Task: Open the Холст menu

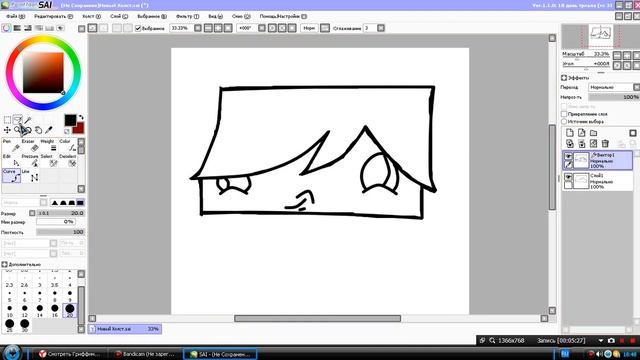Action: click(91, 16)
